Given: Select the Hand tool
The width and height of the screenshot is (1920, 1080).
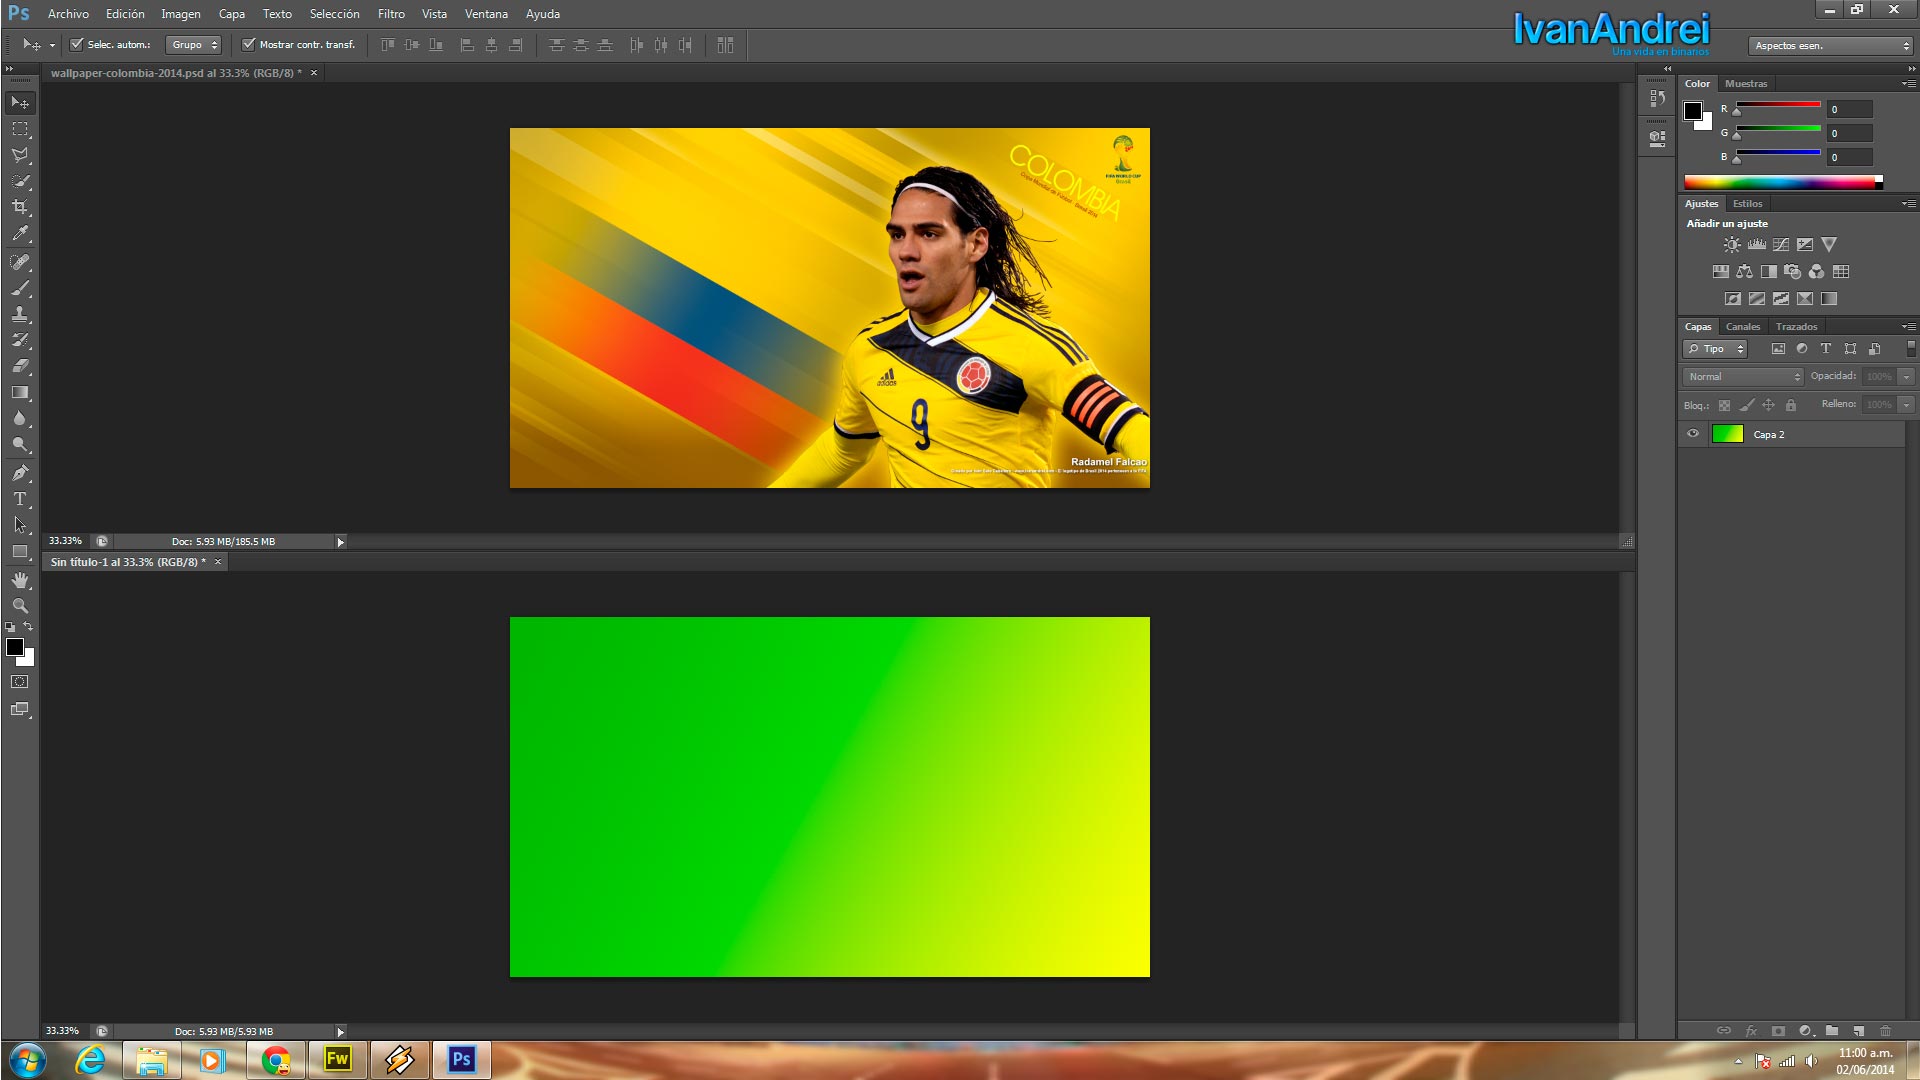Looking at the screenshot, I should pos(20,580).
